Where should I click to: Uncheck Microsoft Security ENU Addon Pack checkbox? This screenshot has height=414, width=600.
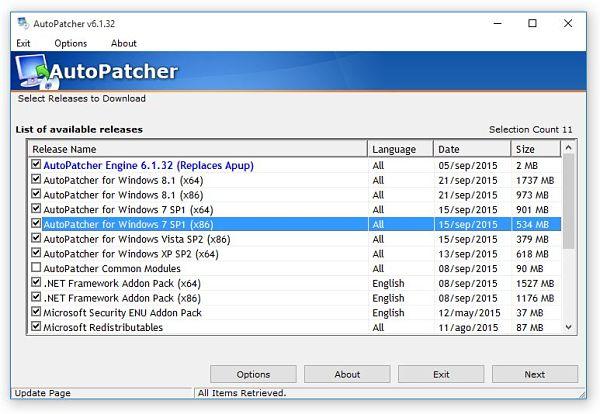(36, 312)
